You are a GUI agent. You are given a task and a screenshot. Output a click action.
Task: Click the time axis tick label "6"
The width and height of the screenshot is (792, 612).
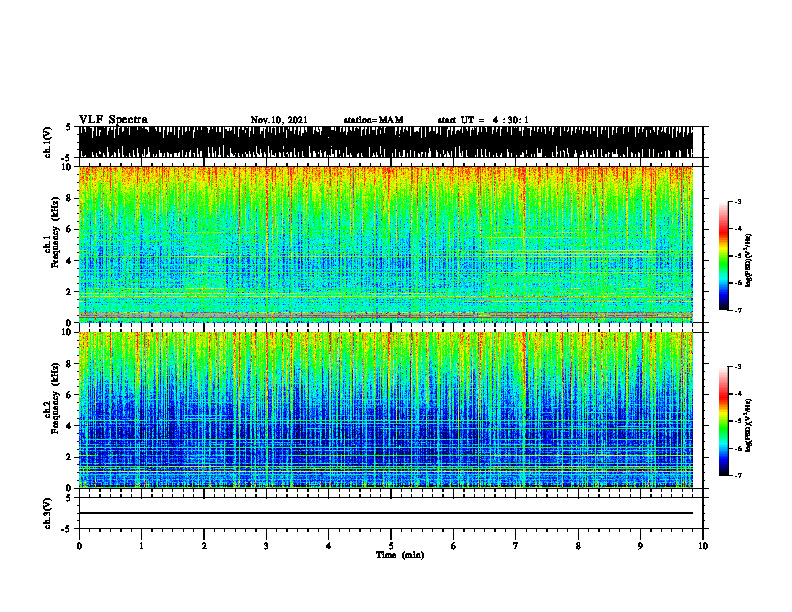[x=454, y=546]
